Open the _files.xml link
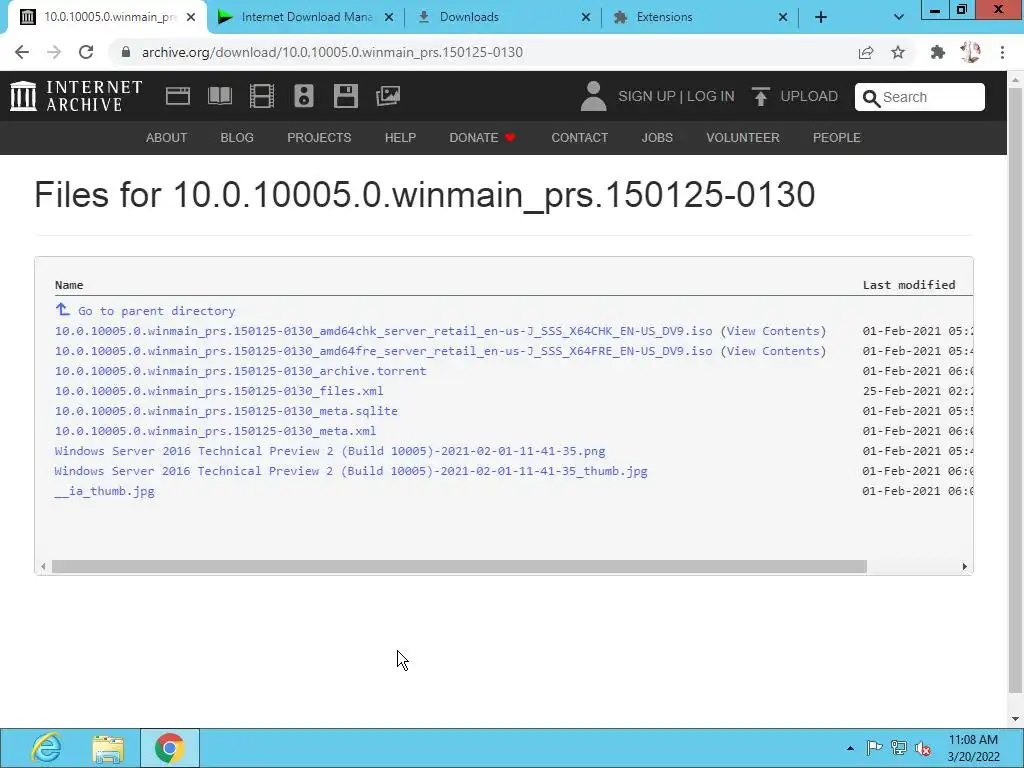 click(x=219, y=391)
